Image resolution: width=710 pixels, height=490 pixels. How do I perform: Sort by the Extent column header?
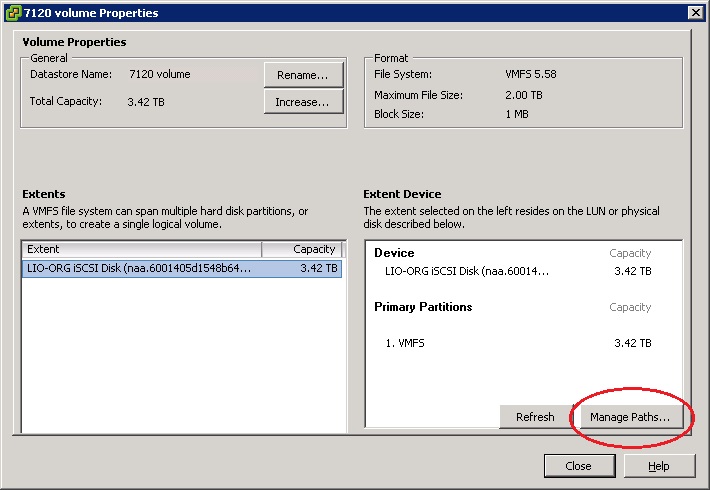pos(141,249)
